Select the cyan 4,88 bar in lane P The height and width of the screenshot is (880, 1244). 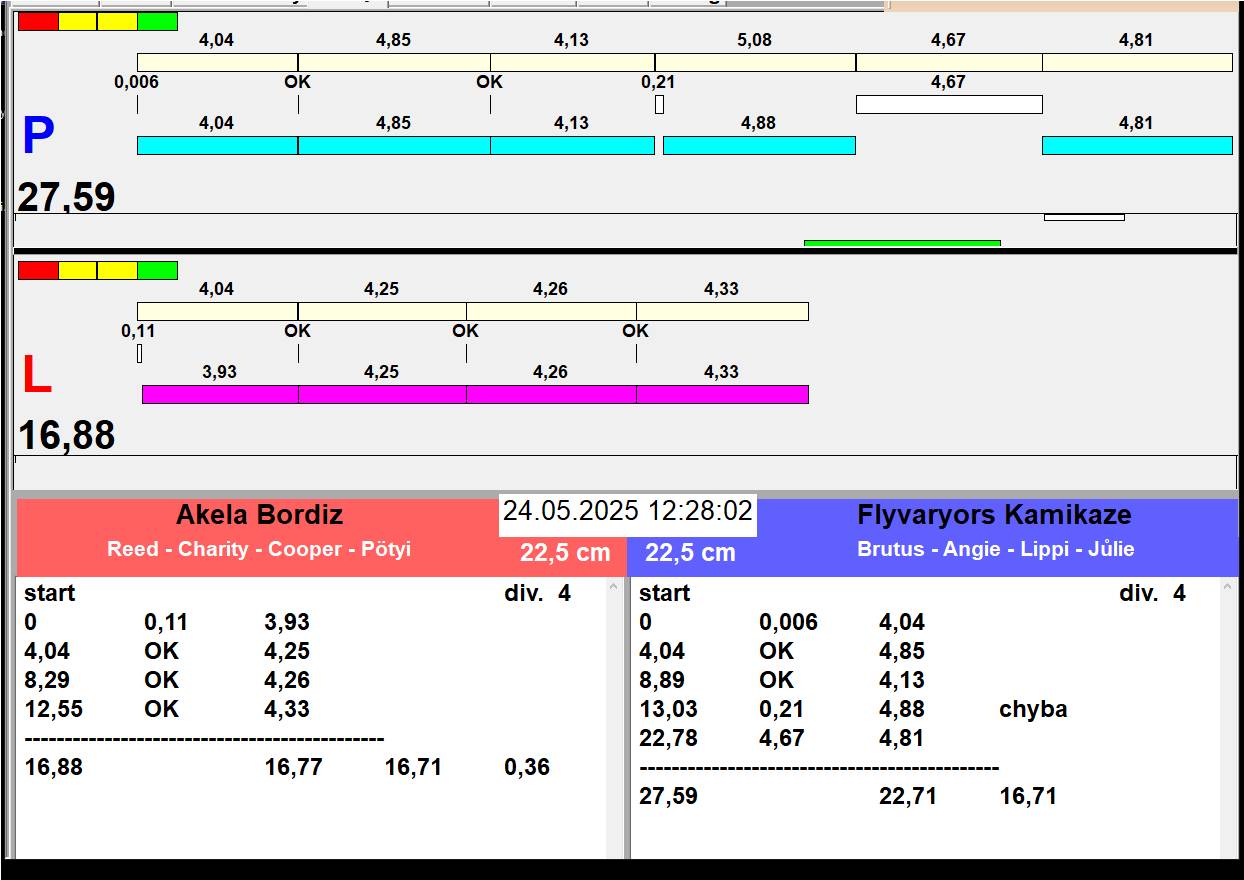click(759, 145)
